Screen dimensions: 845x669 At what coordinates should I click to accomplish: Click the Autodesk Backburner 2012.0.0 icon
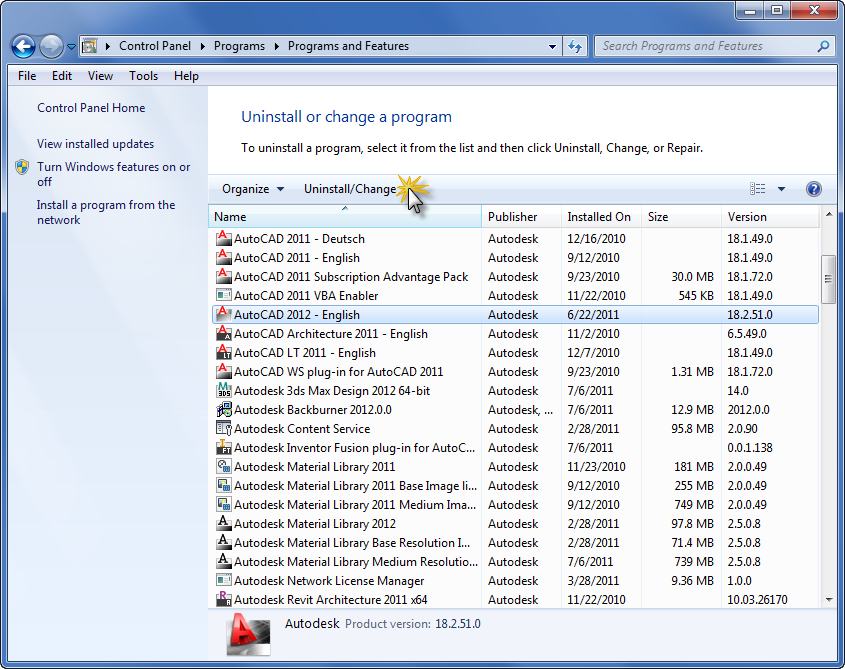[x=224, y=410]
